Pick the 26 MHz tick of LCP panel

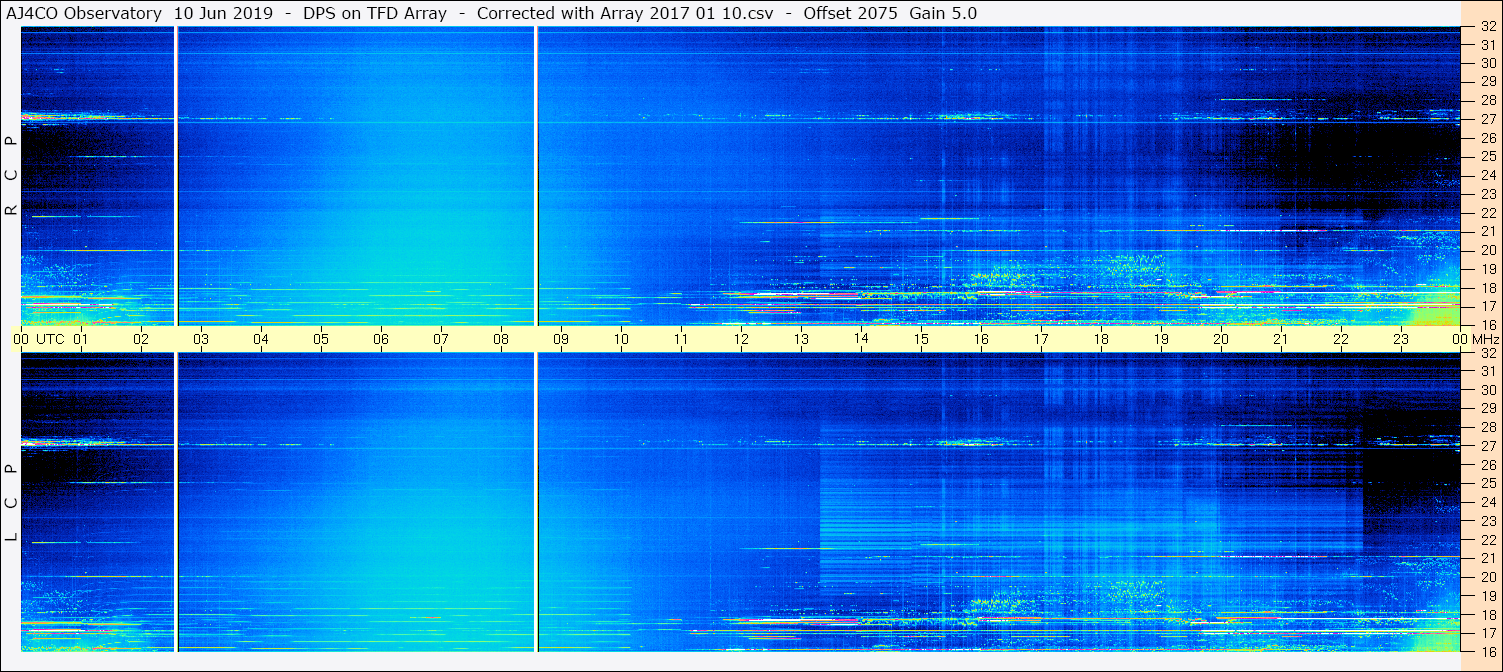[x=1487, y=464]
